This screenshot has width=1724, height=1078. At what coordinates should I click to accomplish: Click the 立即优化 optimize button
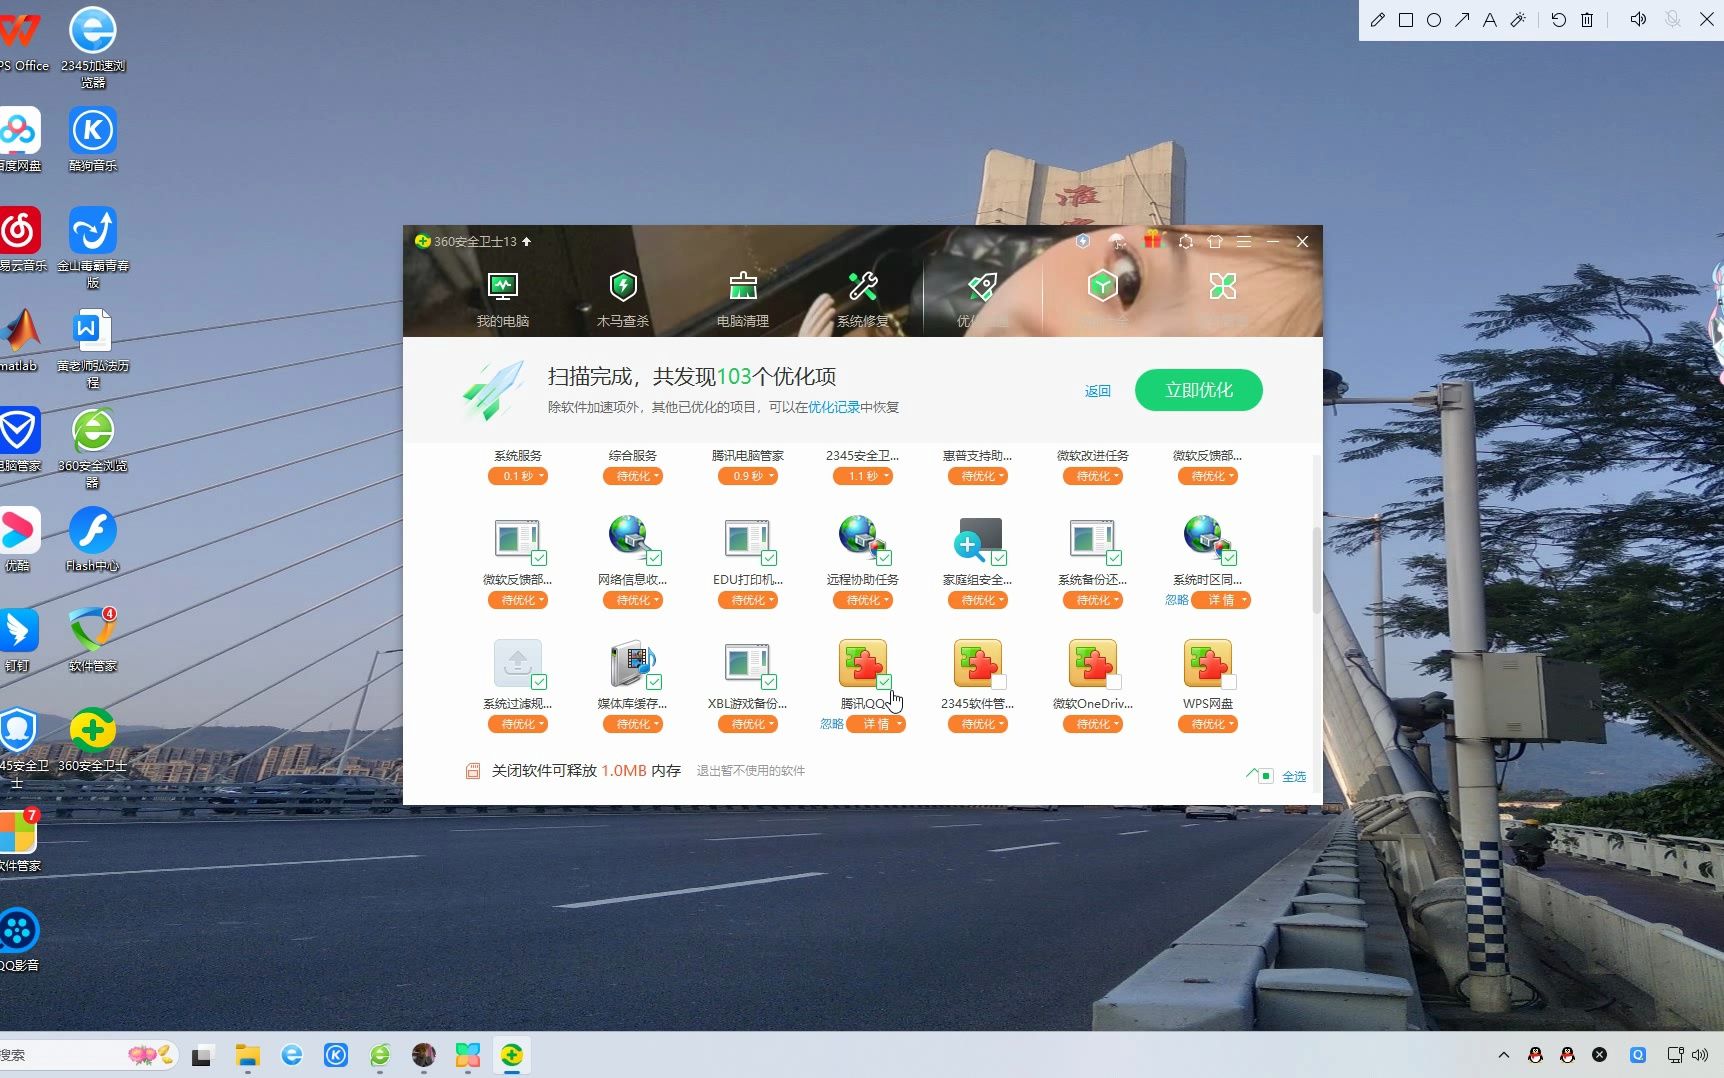1197,390
